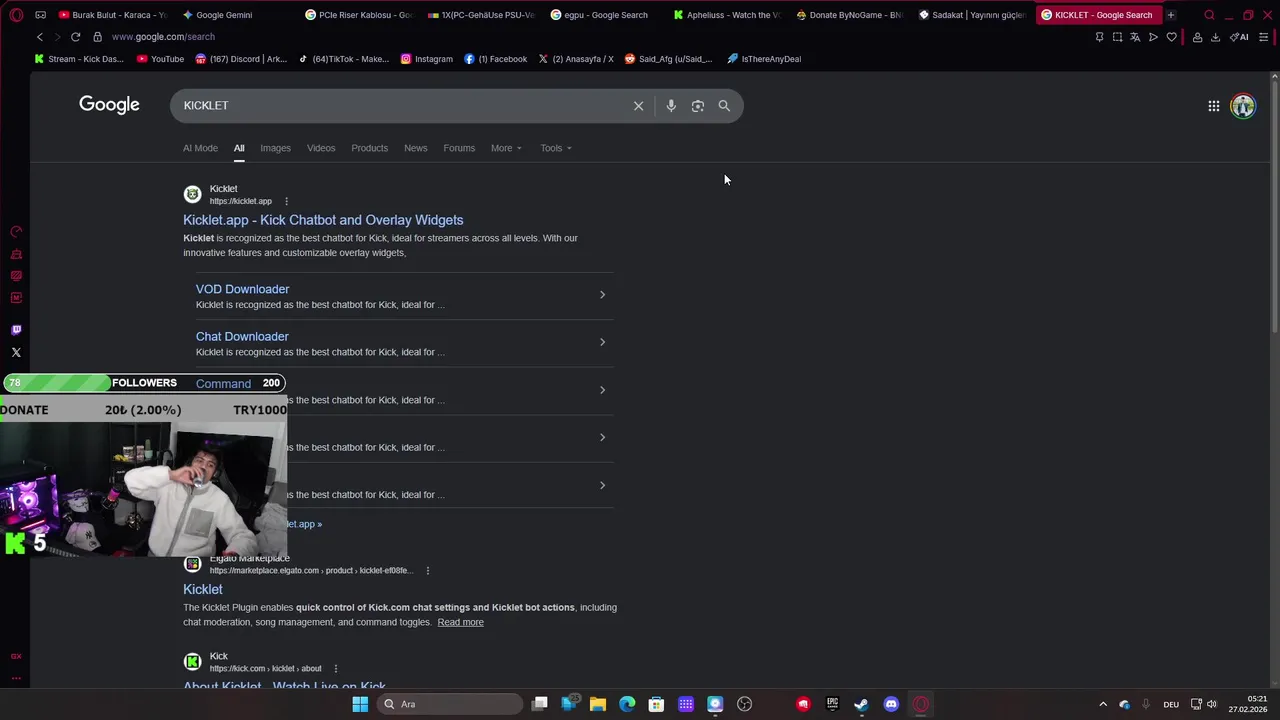This screenshot has width=1280, height=720.
Task: Open browser downloads panel
Action: coord(1215,37)
